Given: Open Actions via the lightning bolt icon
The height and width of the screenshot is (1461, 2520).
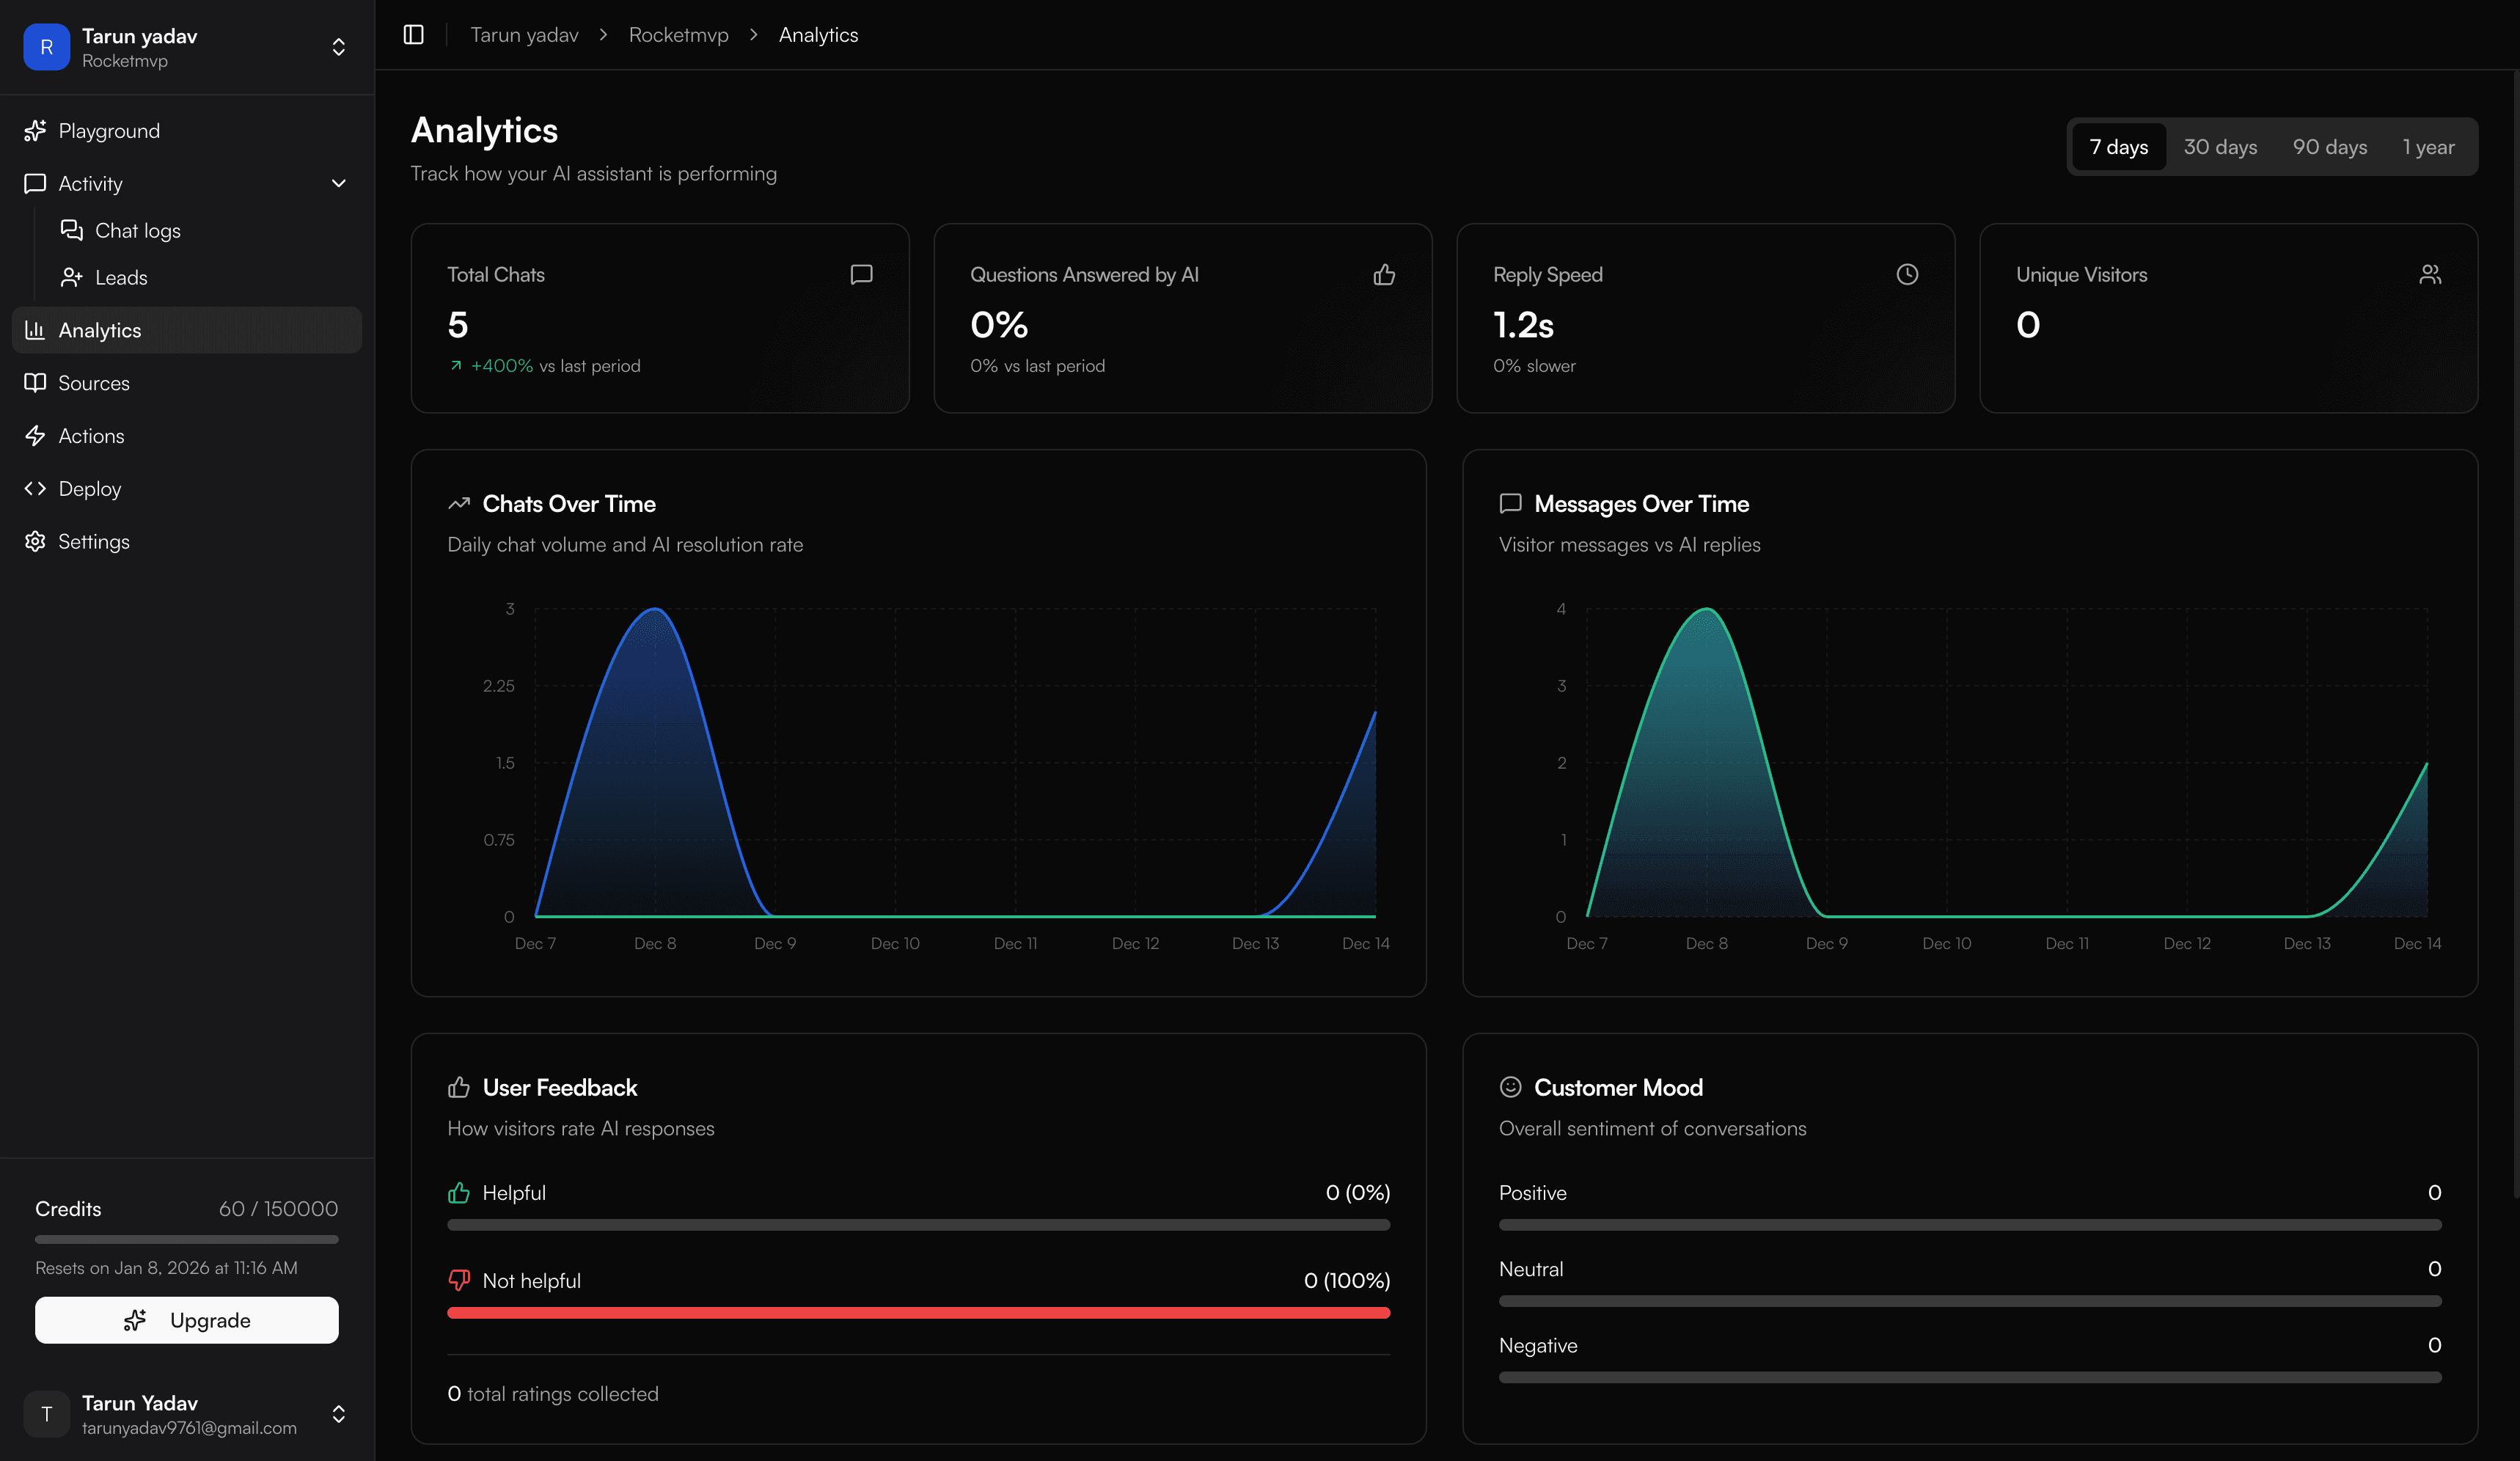Looking at the screenshot, I should pyautogui.click(x=35, y=435).
